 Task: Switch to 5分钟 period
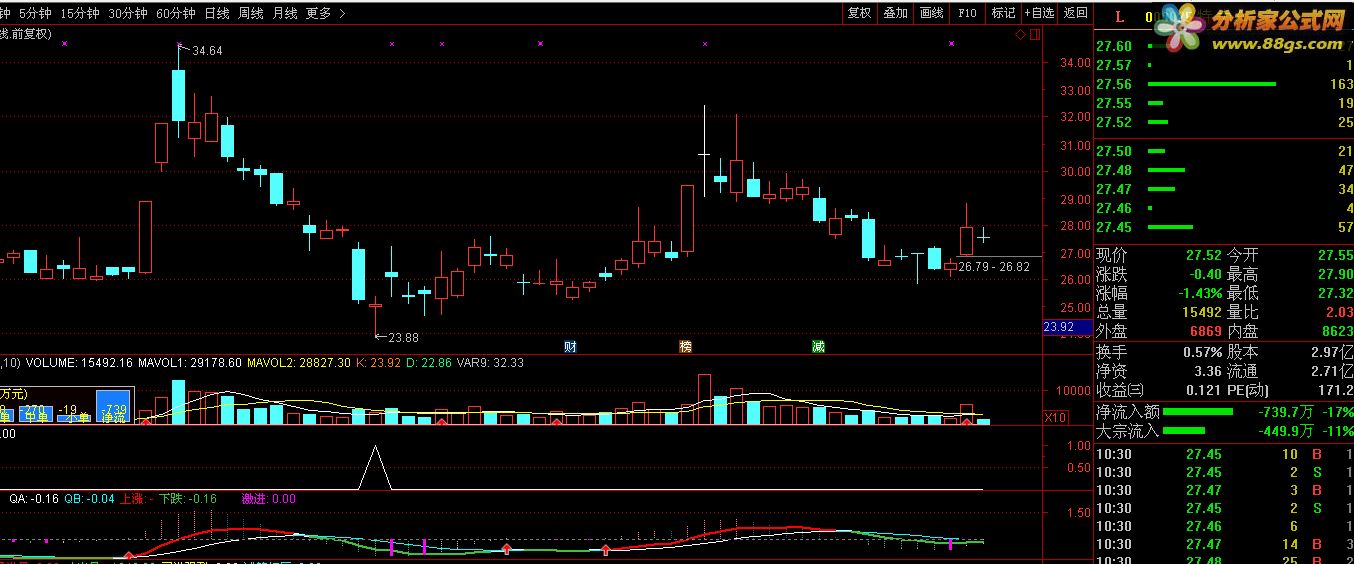coord(35,13)
